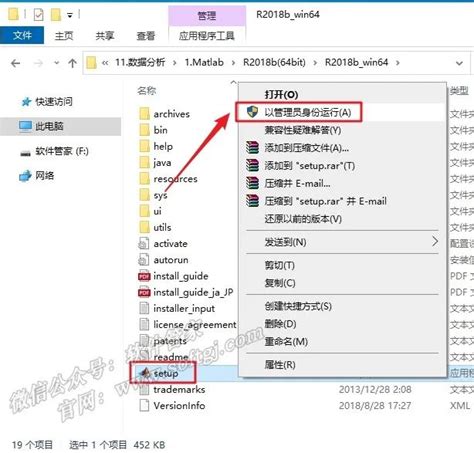Choose 创建快捷方式(S) menu entry
Image resolution: width=474 pixels, height=453 pixels.
[x=342, y=306]
